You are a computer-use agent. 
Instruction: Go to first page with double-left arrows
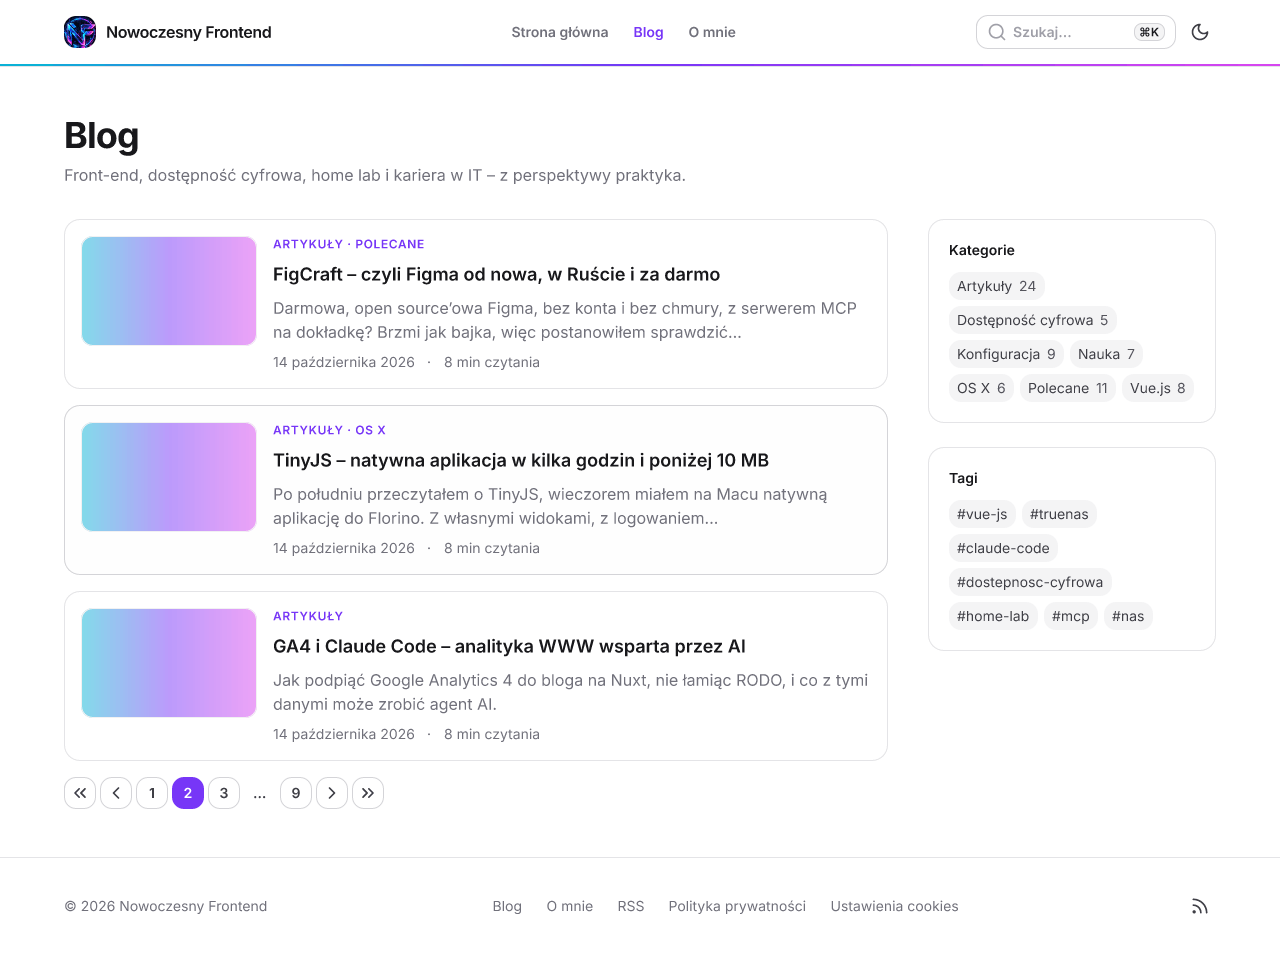tap(80, 793)
